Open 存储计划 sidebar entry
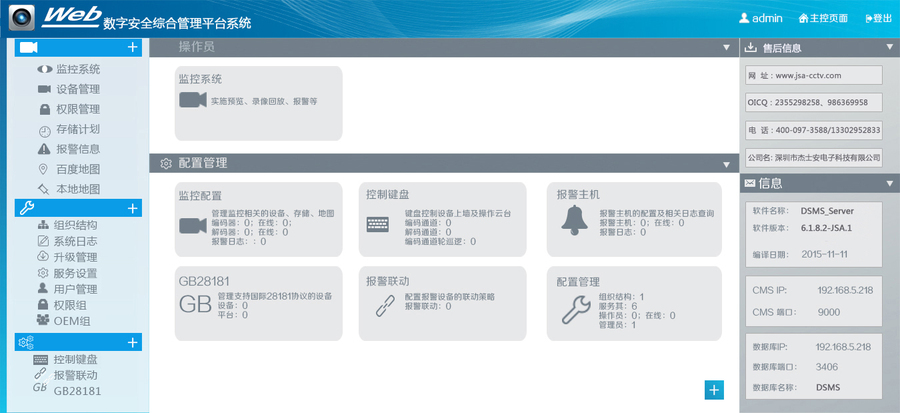This screenshot has width=900, height=413. 77,130
